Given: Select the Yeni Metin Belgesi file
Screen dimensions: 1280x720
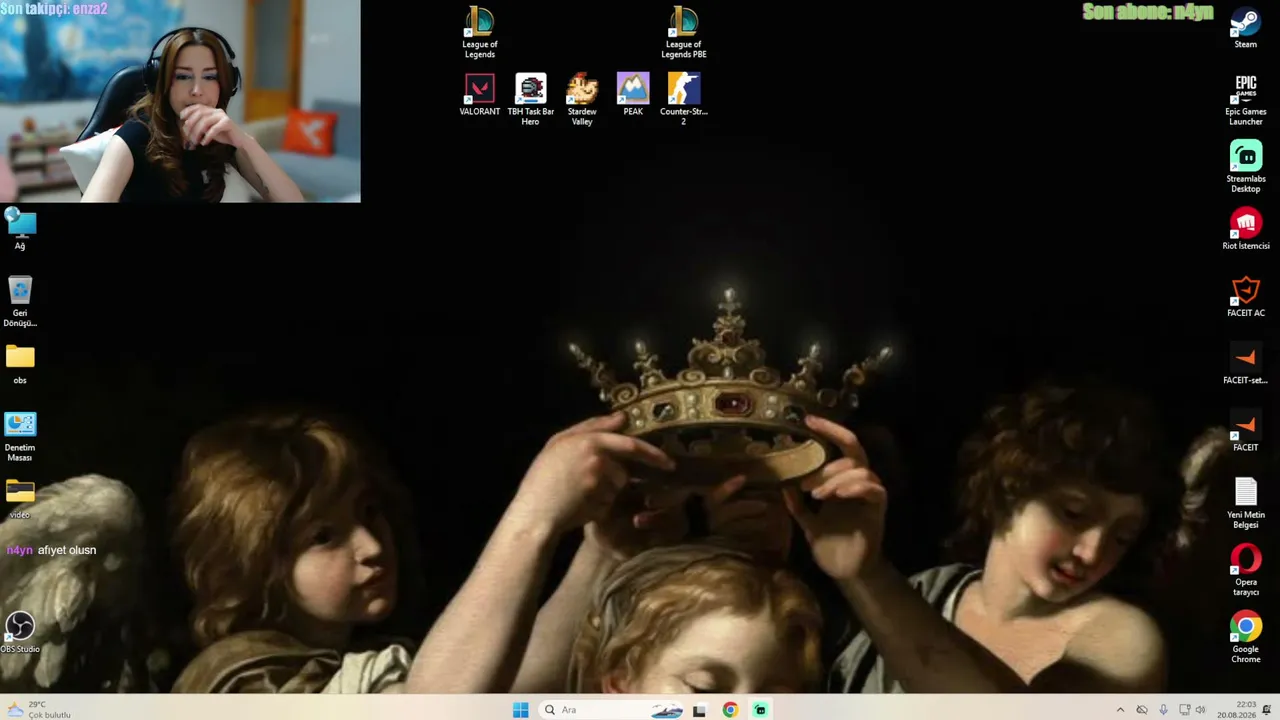Looking at the screenshot, I should pyautogui.click(x=1245, y=503).
